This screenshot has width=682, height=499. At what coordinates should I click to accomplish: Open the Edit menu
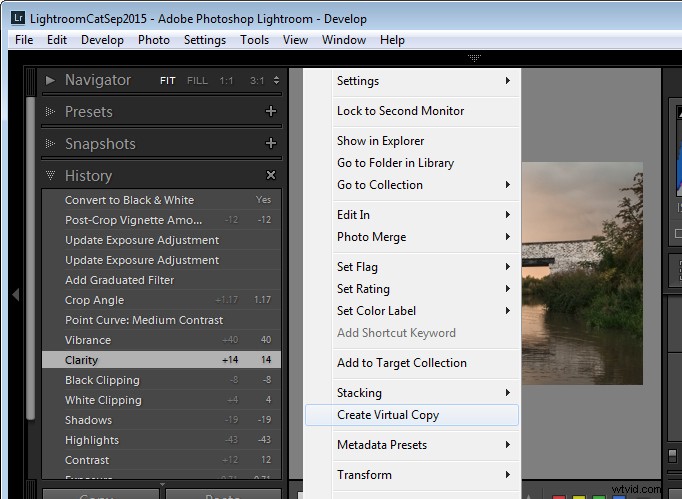(57, 40)
